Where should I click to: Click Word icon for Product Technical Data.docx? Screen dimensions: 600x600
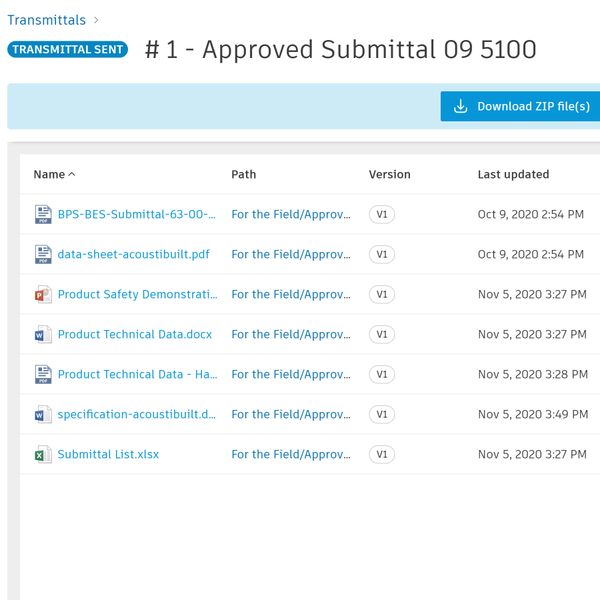coord(43,334)
